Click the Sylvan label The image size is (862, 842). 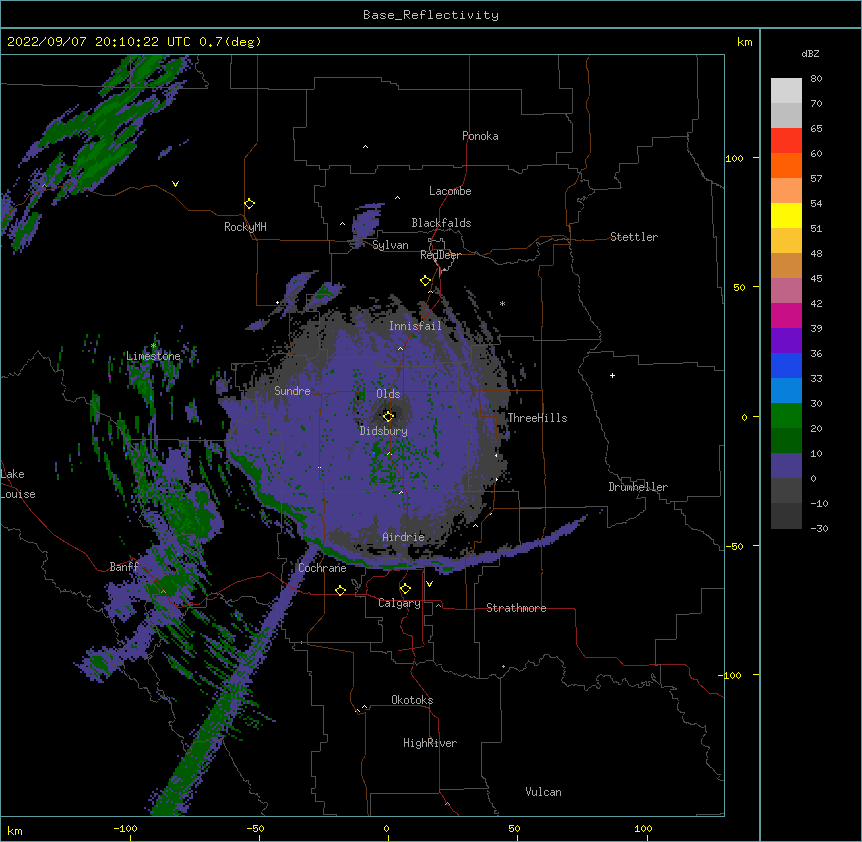tap(390, 245)
